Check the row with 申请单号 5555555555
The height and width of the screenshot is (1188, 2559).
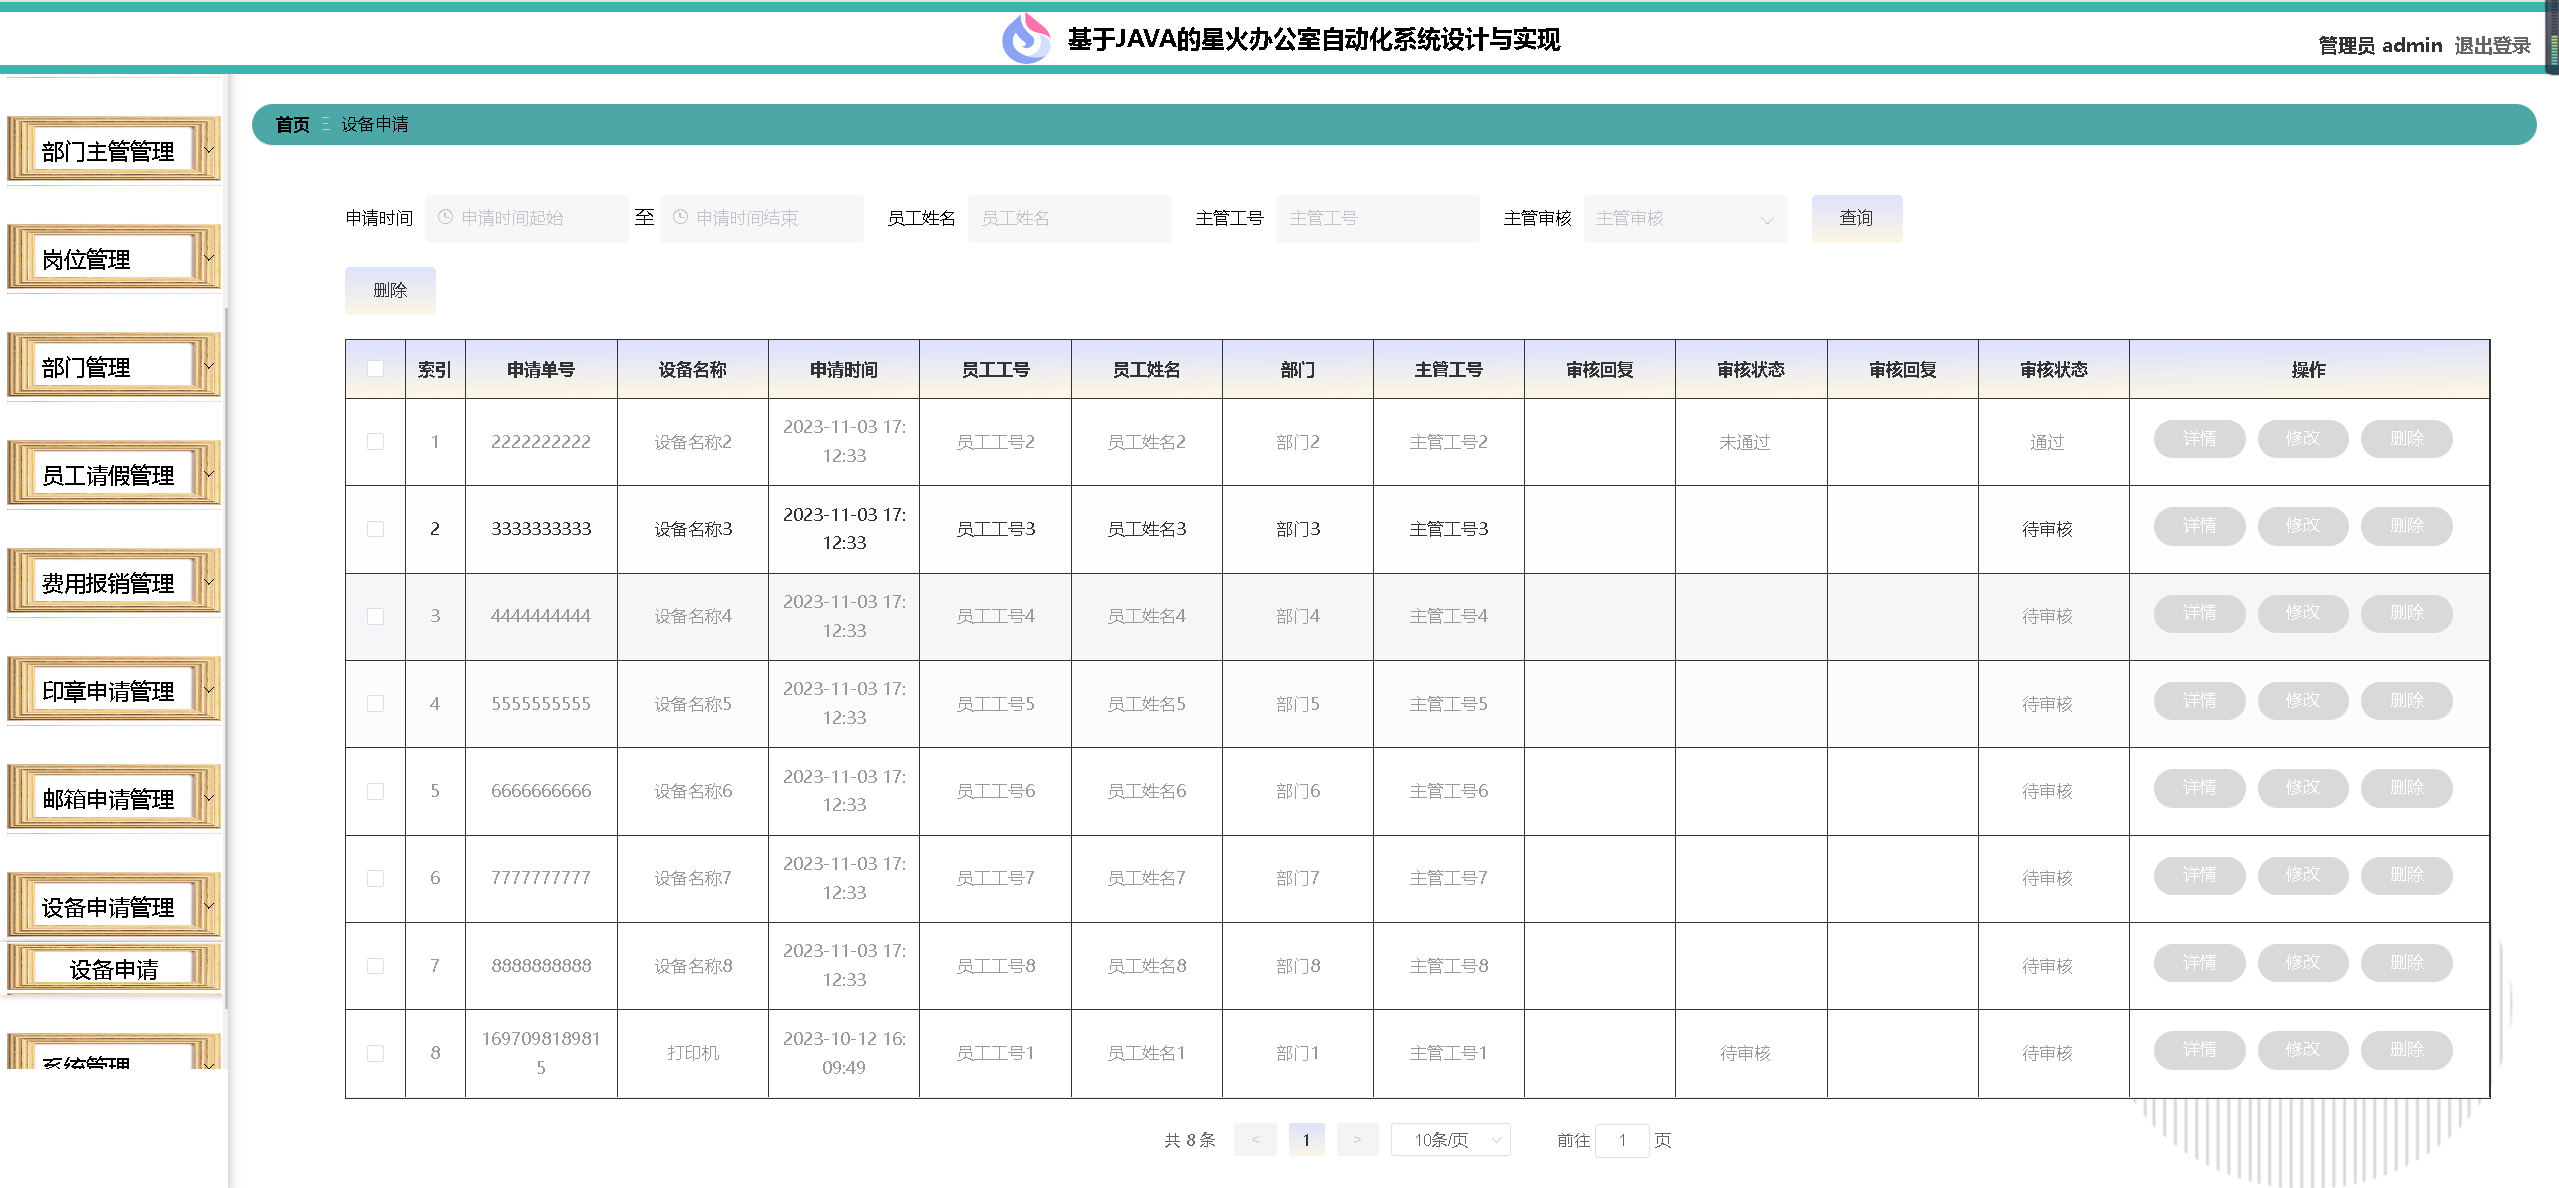375,703
